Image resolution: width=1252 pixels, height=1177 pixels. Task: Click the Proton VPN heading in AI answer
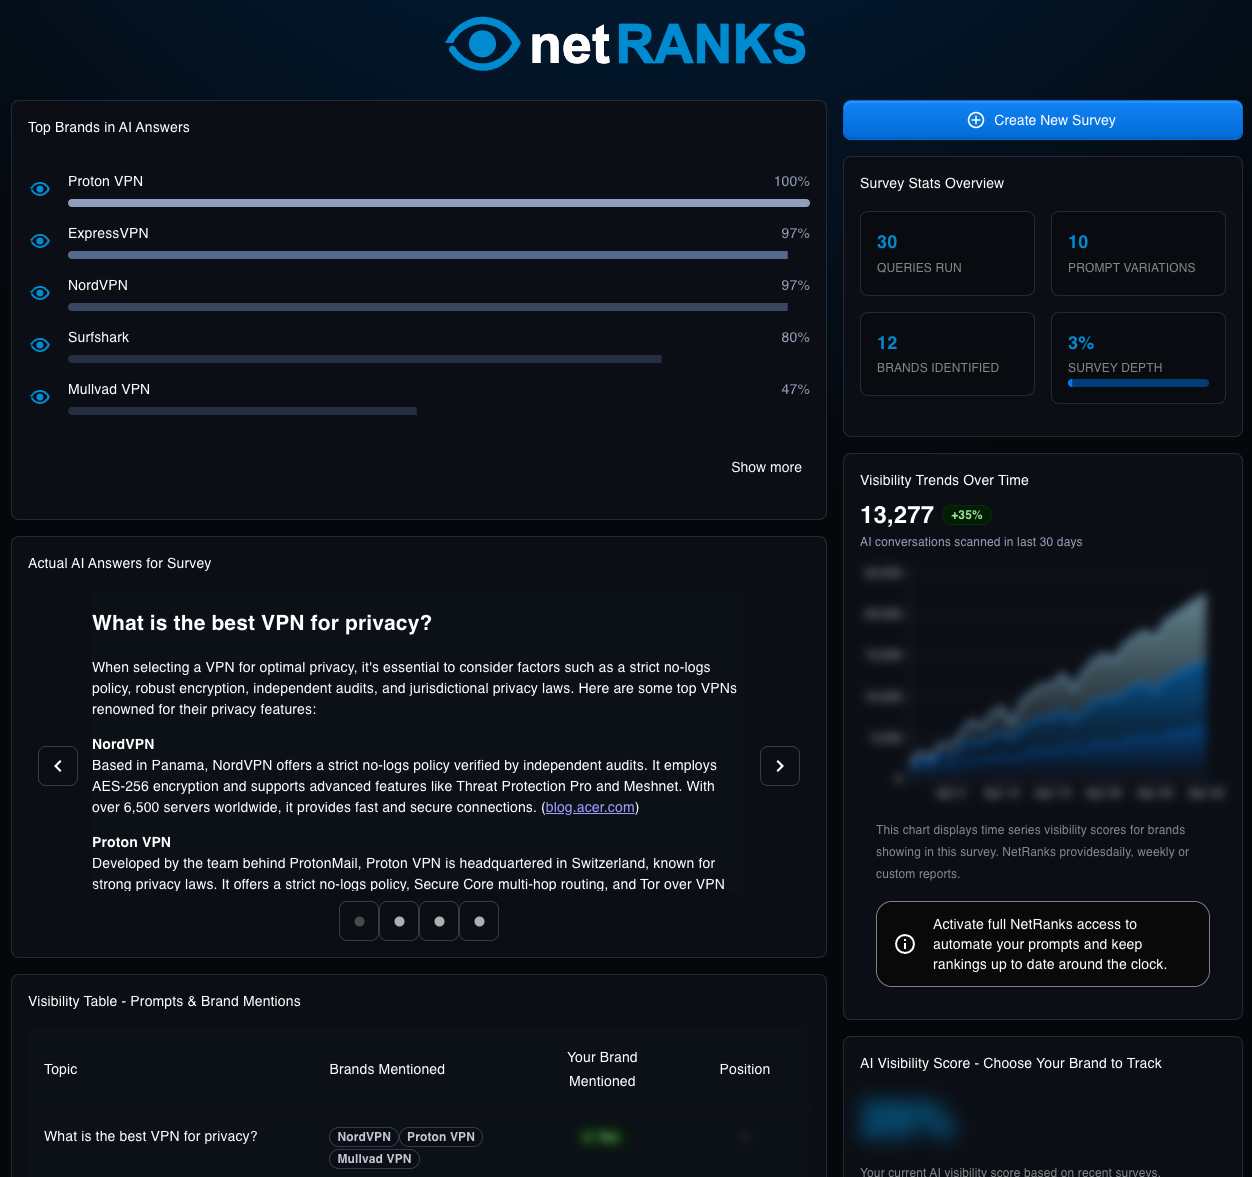131,842
